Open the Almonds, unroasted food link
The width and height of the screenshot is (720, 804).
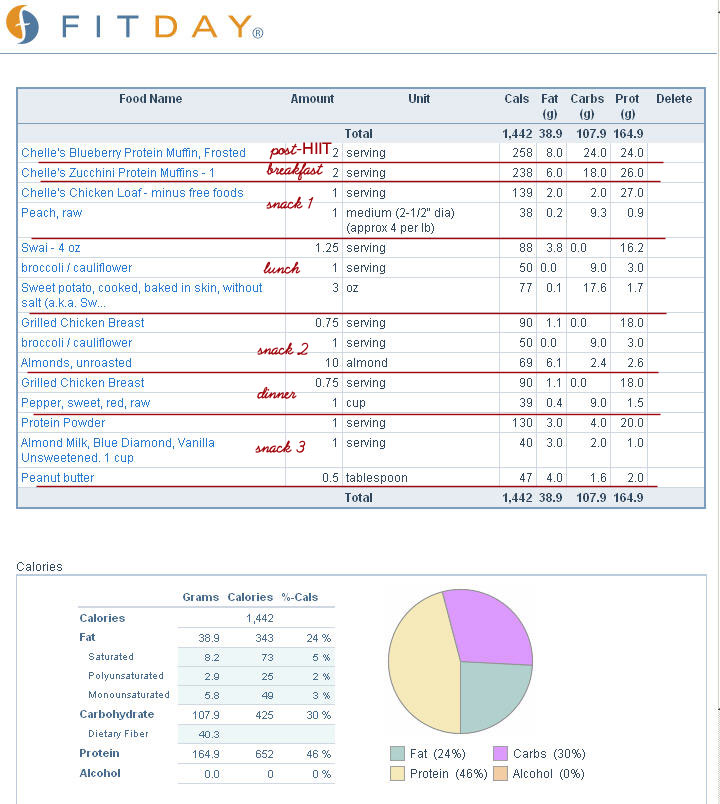pos(76,363)
